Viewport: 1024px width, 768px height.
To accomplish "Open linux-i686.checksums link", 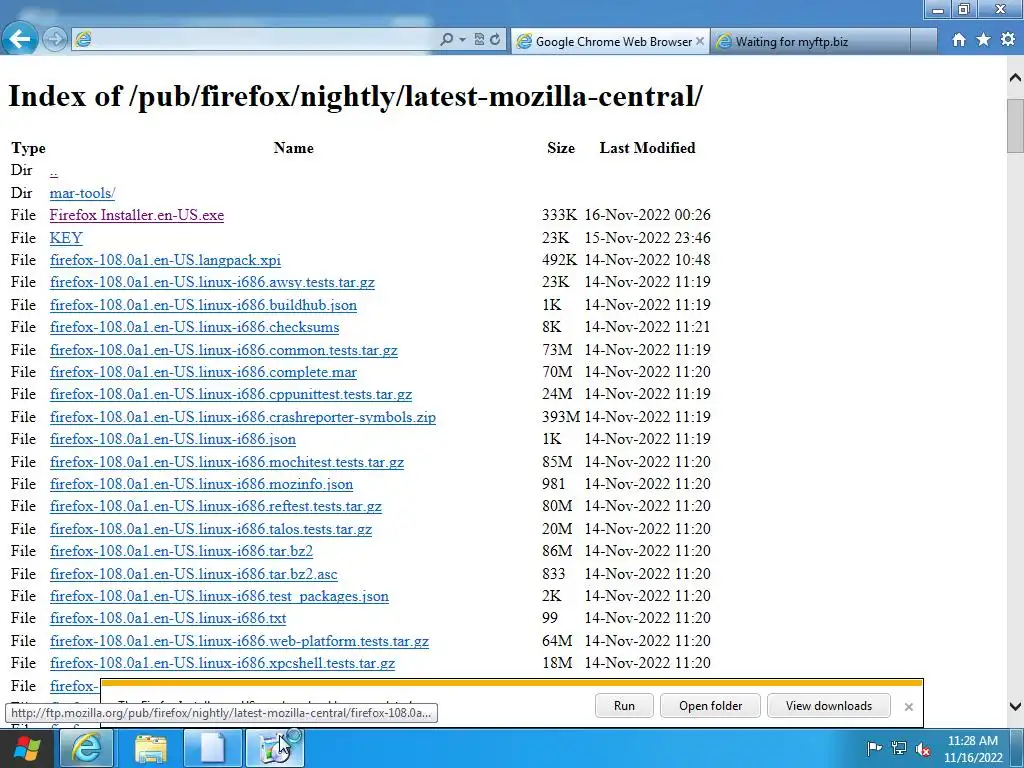I will tap(195, 327).
